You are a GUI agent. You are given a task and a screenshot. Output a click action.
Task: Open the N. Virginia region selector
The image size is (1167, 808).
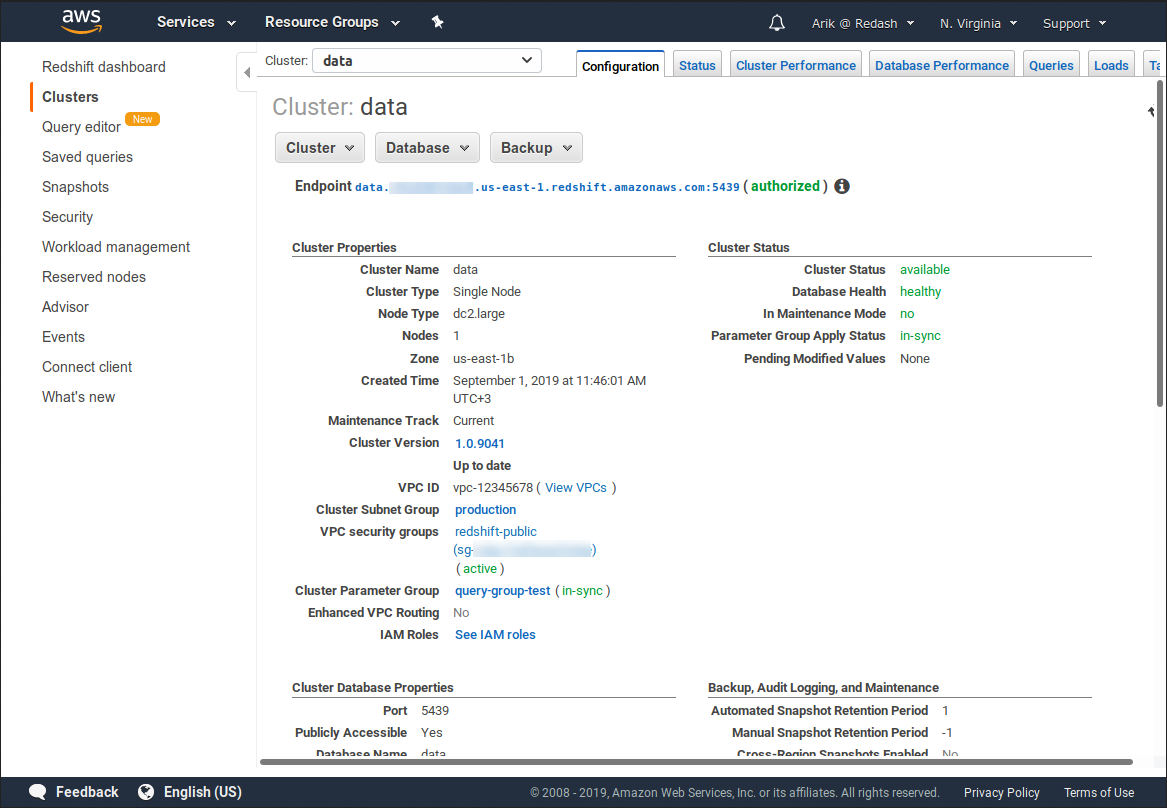(x=978, y=23)
